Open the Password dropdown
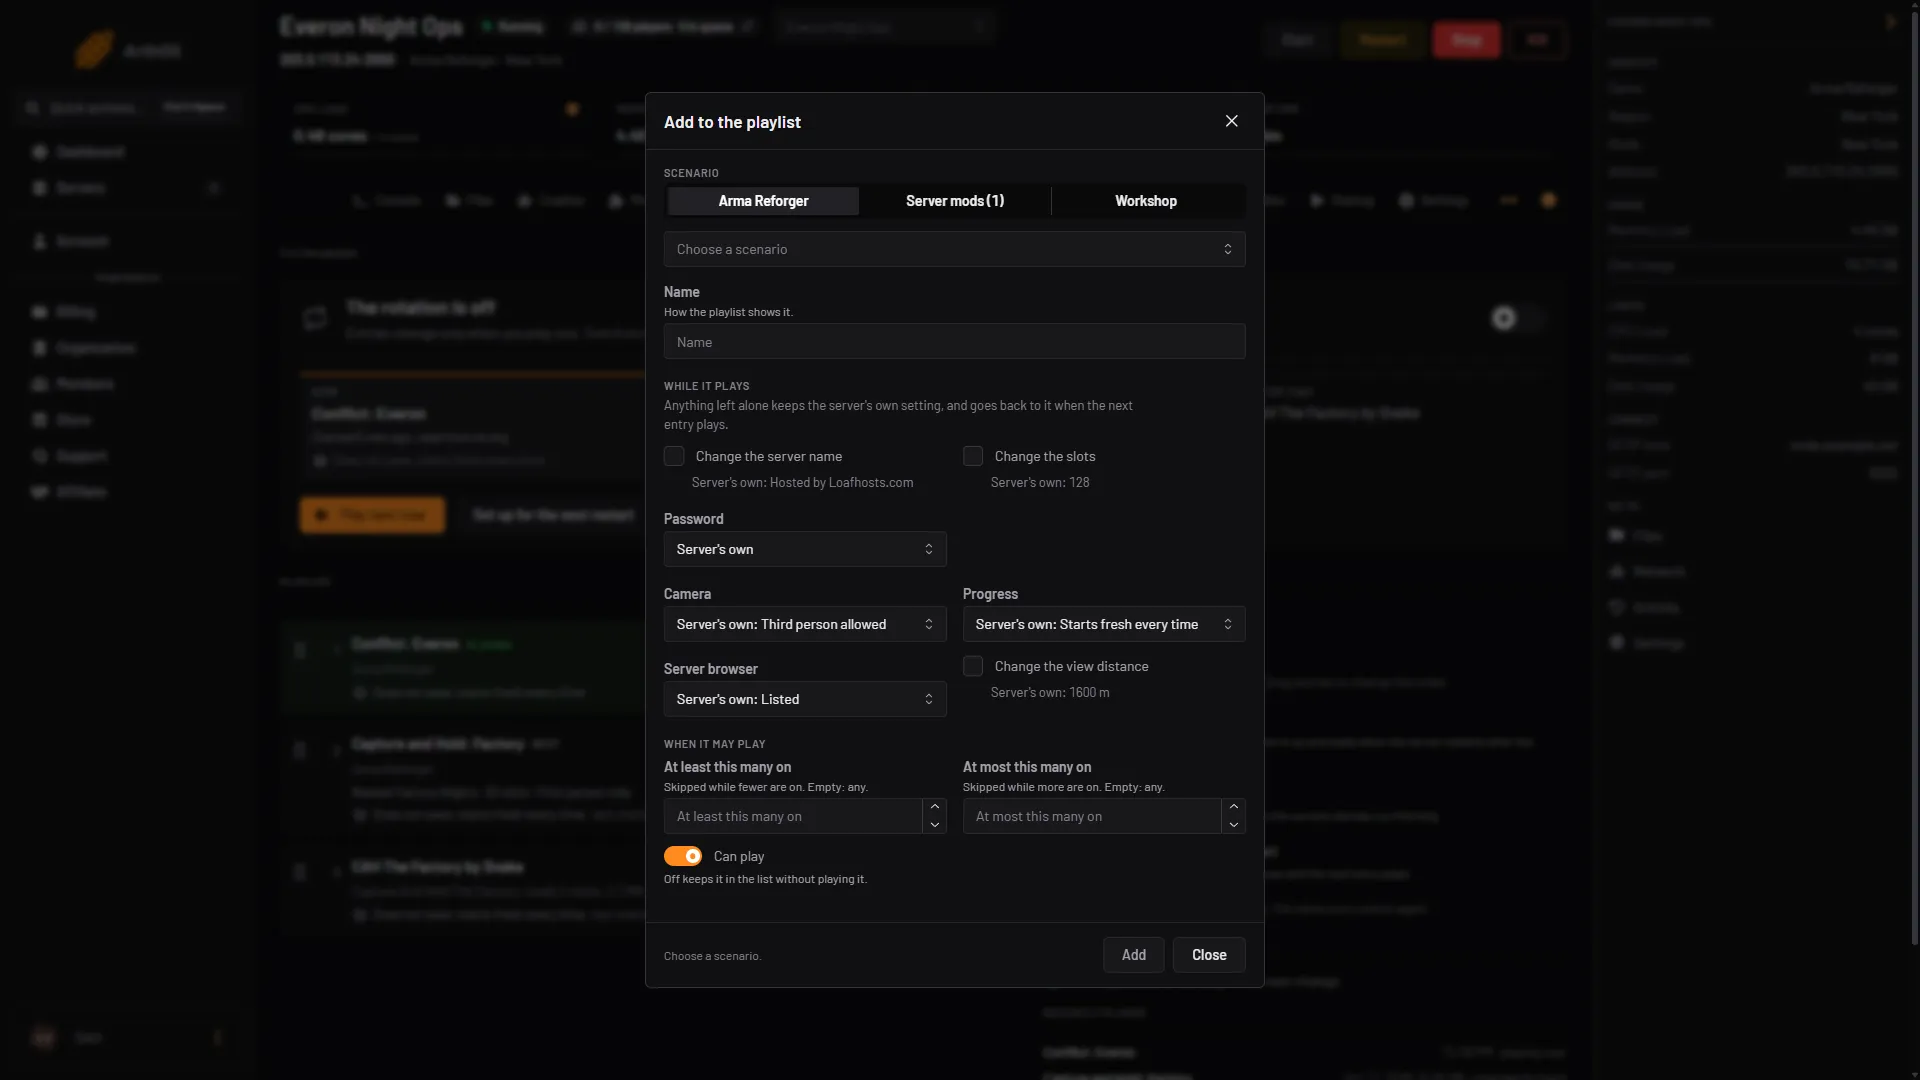This screenshot has height=1080, width=1920. point(805,549)
